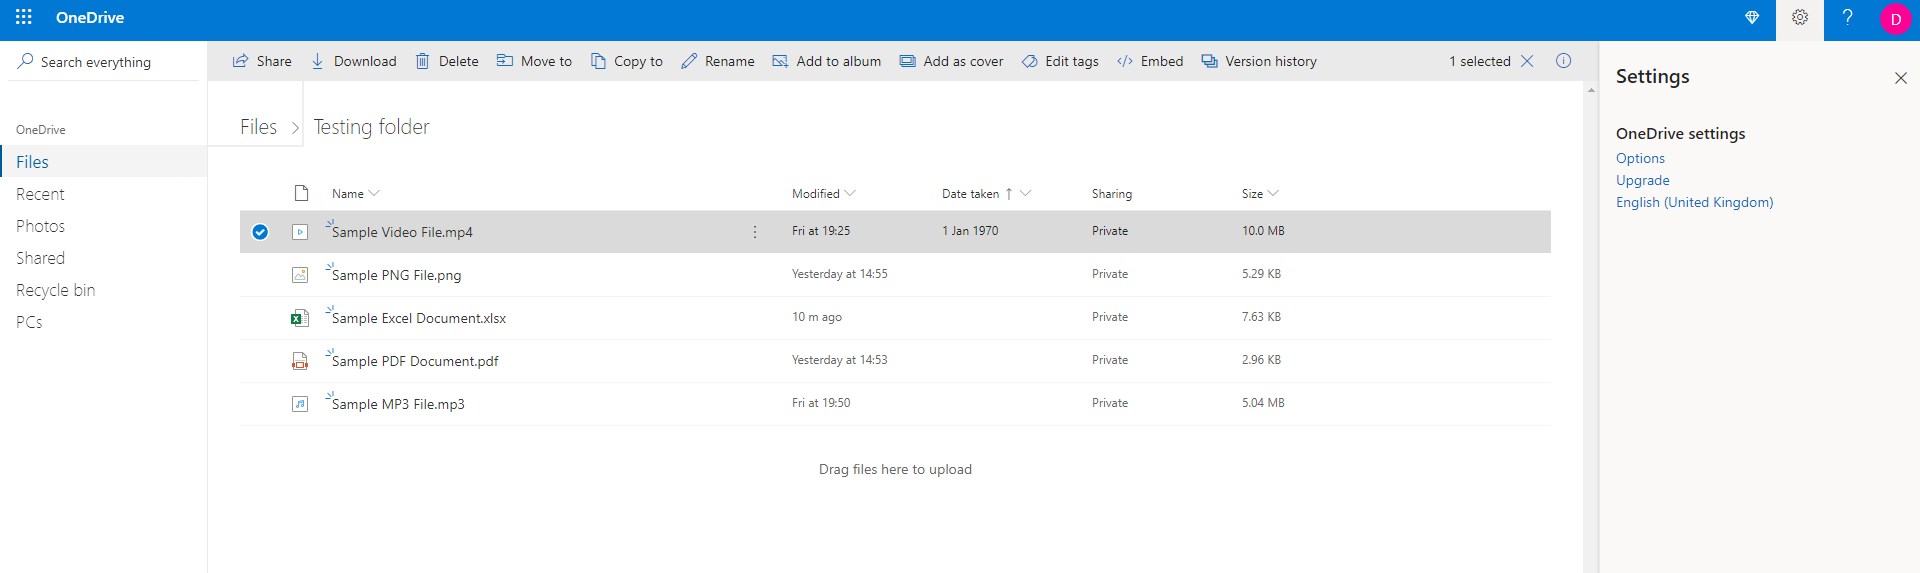Close the Settings panel
1920x573 pixels.
tap(1901, 78)
